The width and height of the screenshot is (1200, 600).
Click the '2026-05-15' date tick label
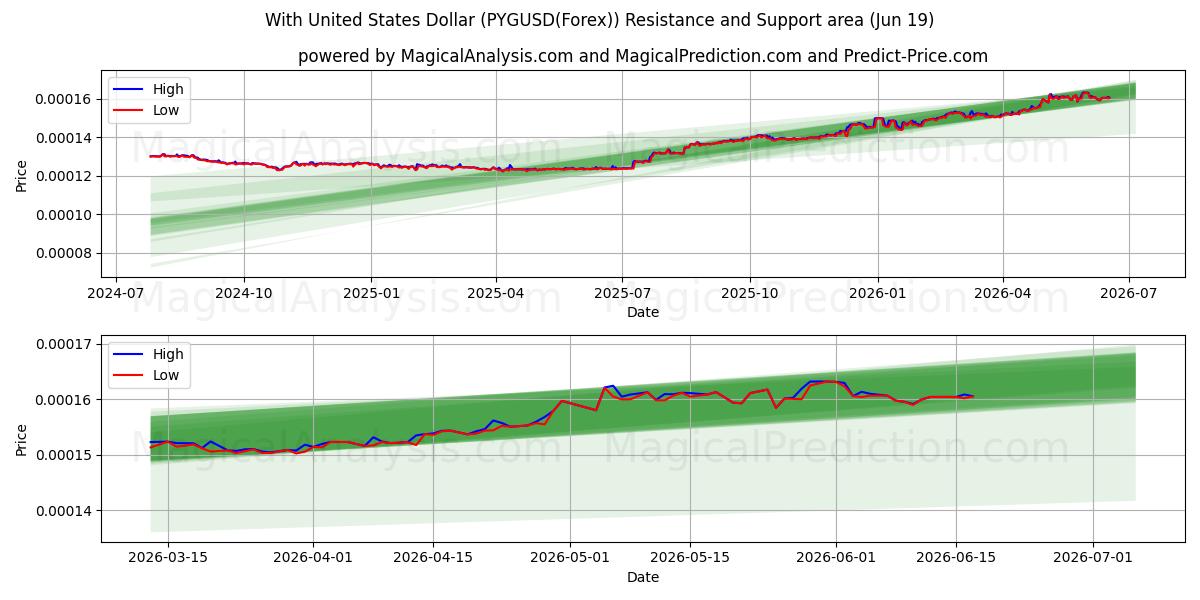[x=690, y=558]
